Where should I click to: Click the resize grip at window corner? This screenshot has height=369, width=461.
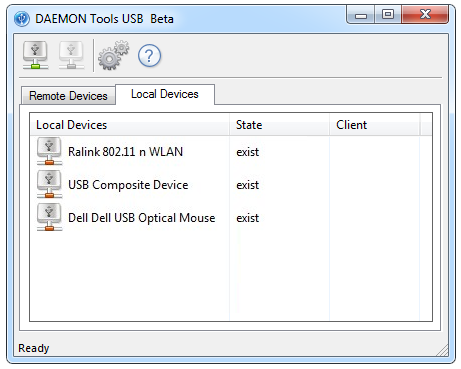click(442, 350)
